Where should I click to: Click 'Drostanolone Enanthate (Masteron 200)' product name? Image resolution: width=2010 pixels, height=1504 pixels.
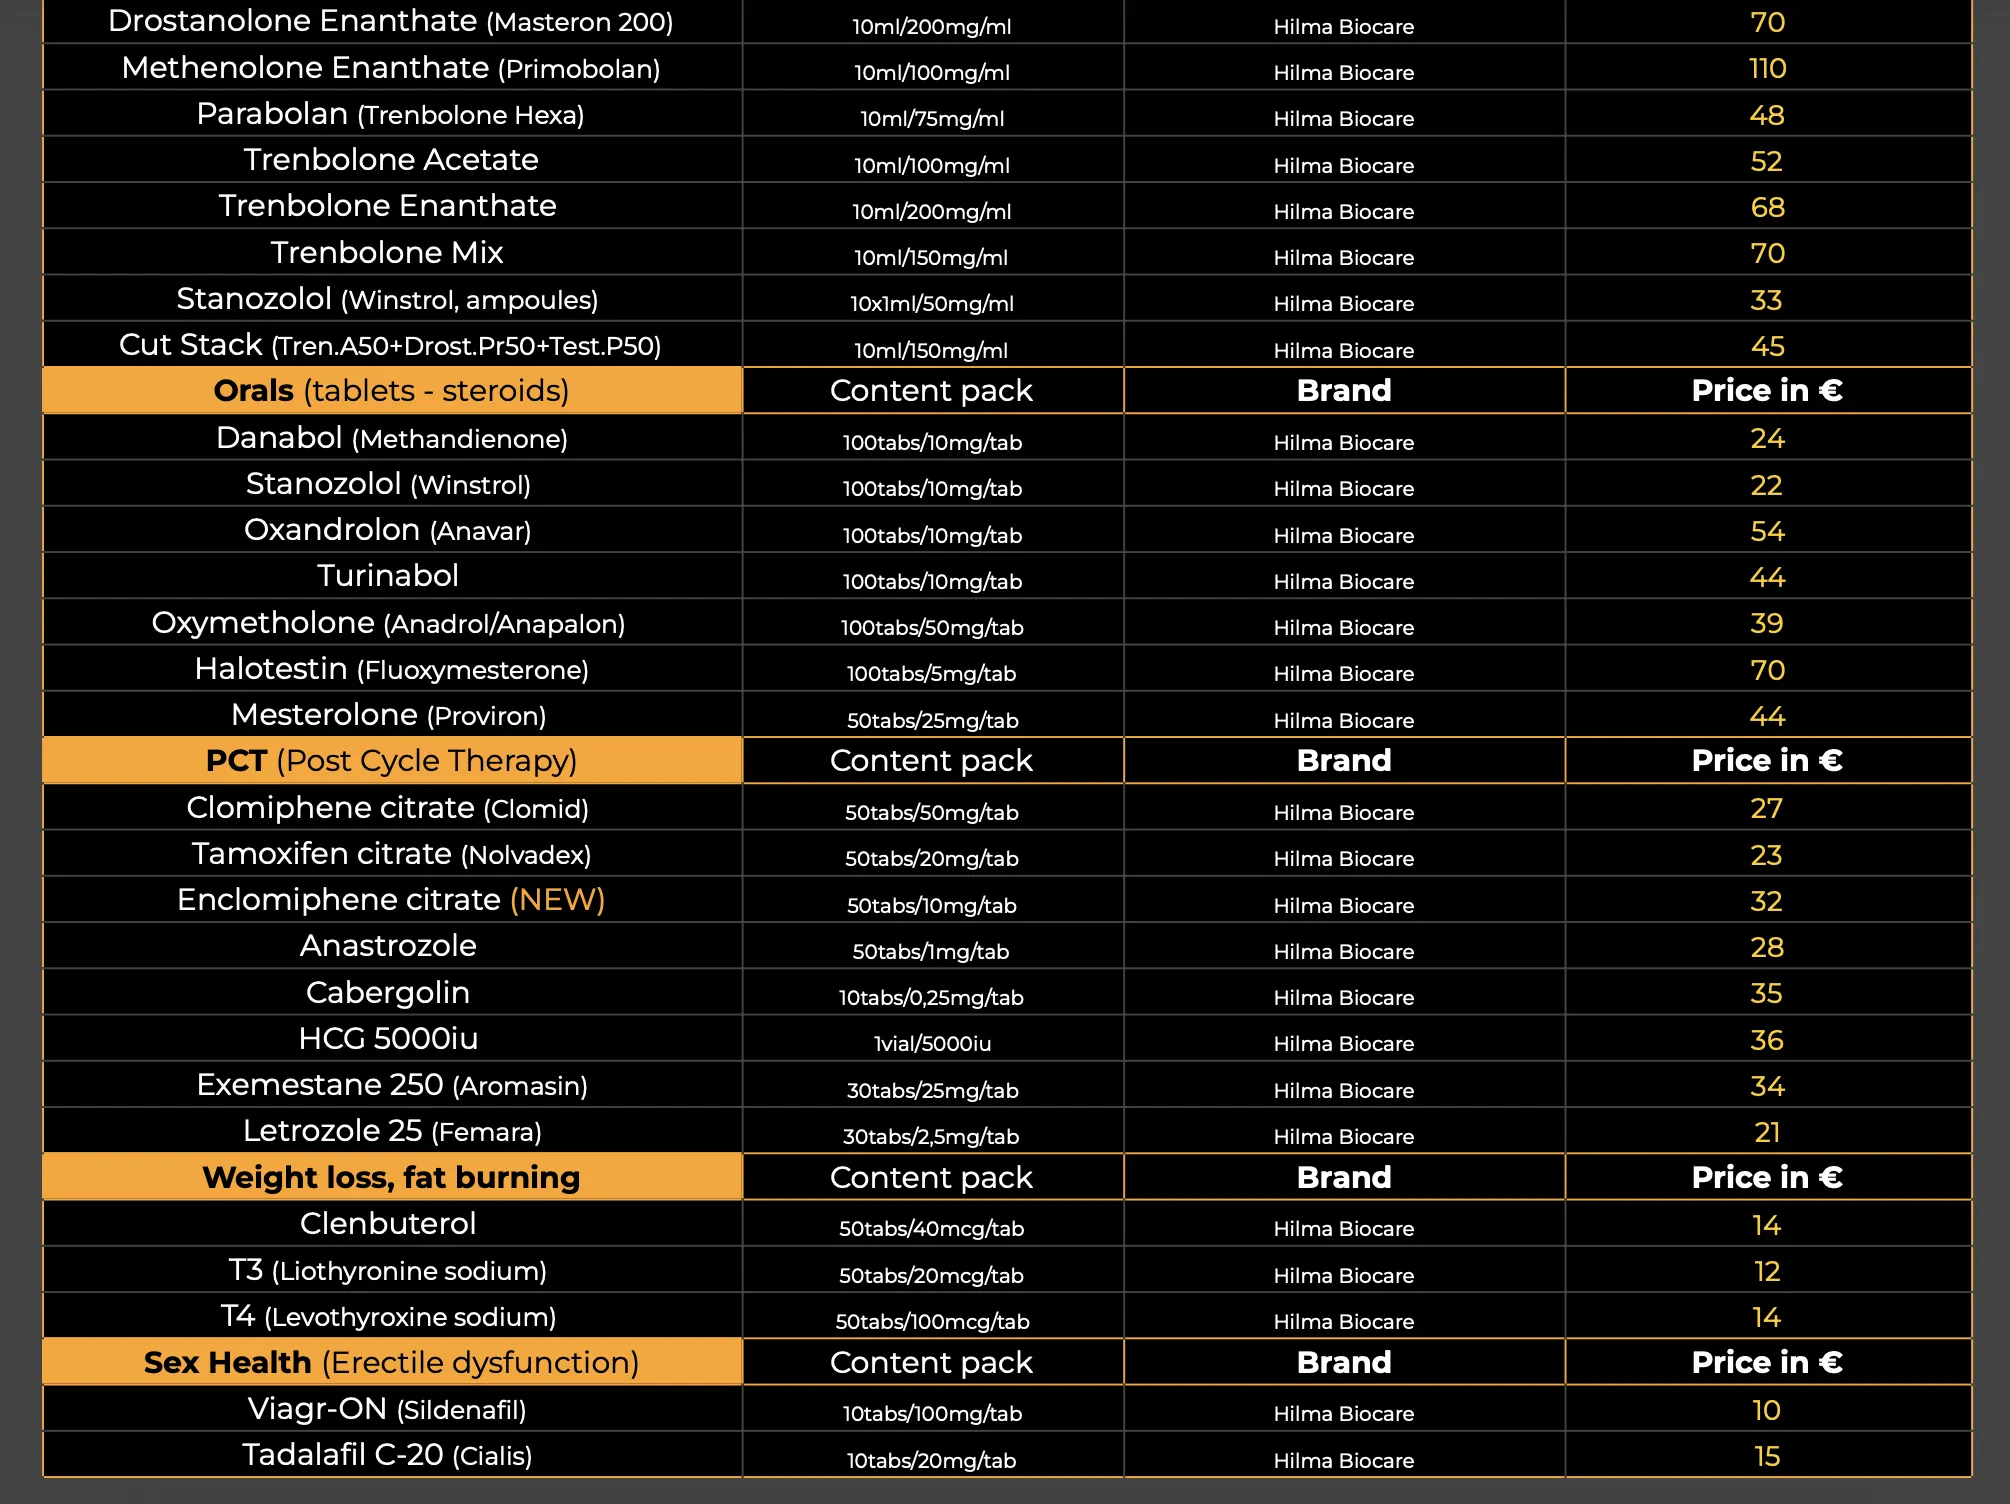click(x=391, y=21)
